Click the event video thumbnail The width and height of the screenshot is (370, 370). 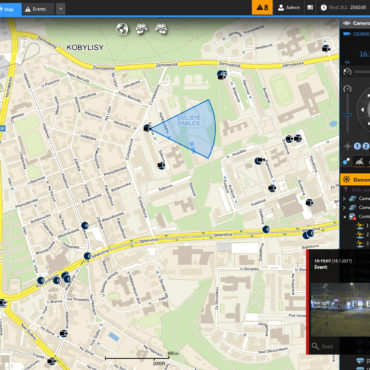(x=340, y=309)
